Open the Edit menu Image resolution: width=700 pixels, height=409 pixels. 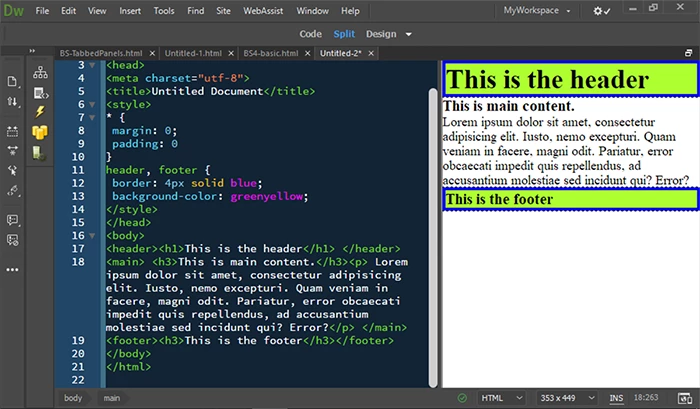(68, 11)
